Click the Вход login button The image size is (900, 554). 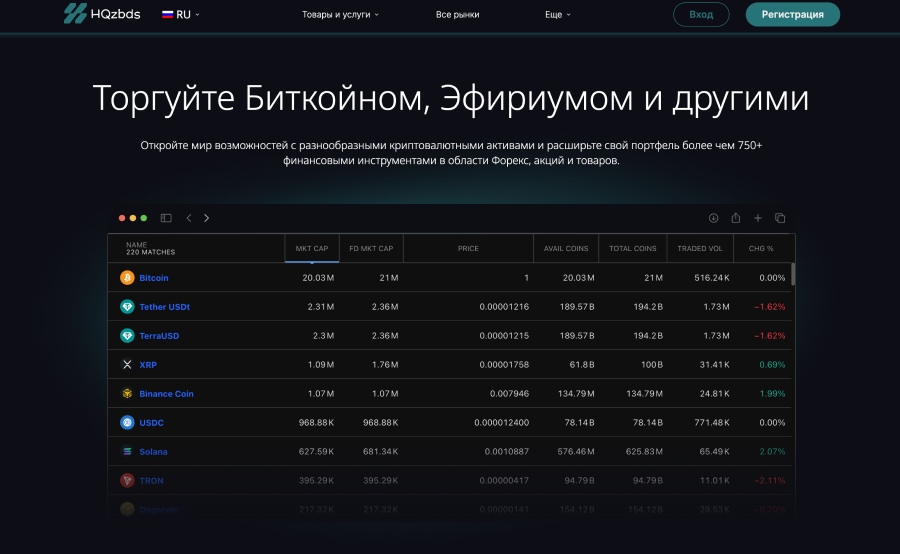tap(701, 14)
